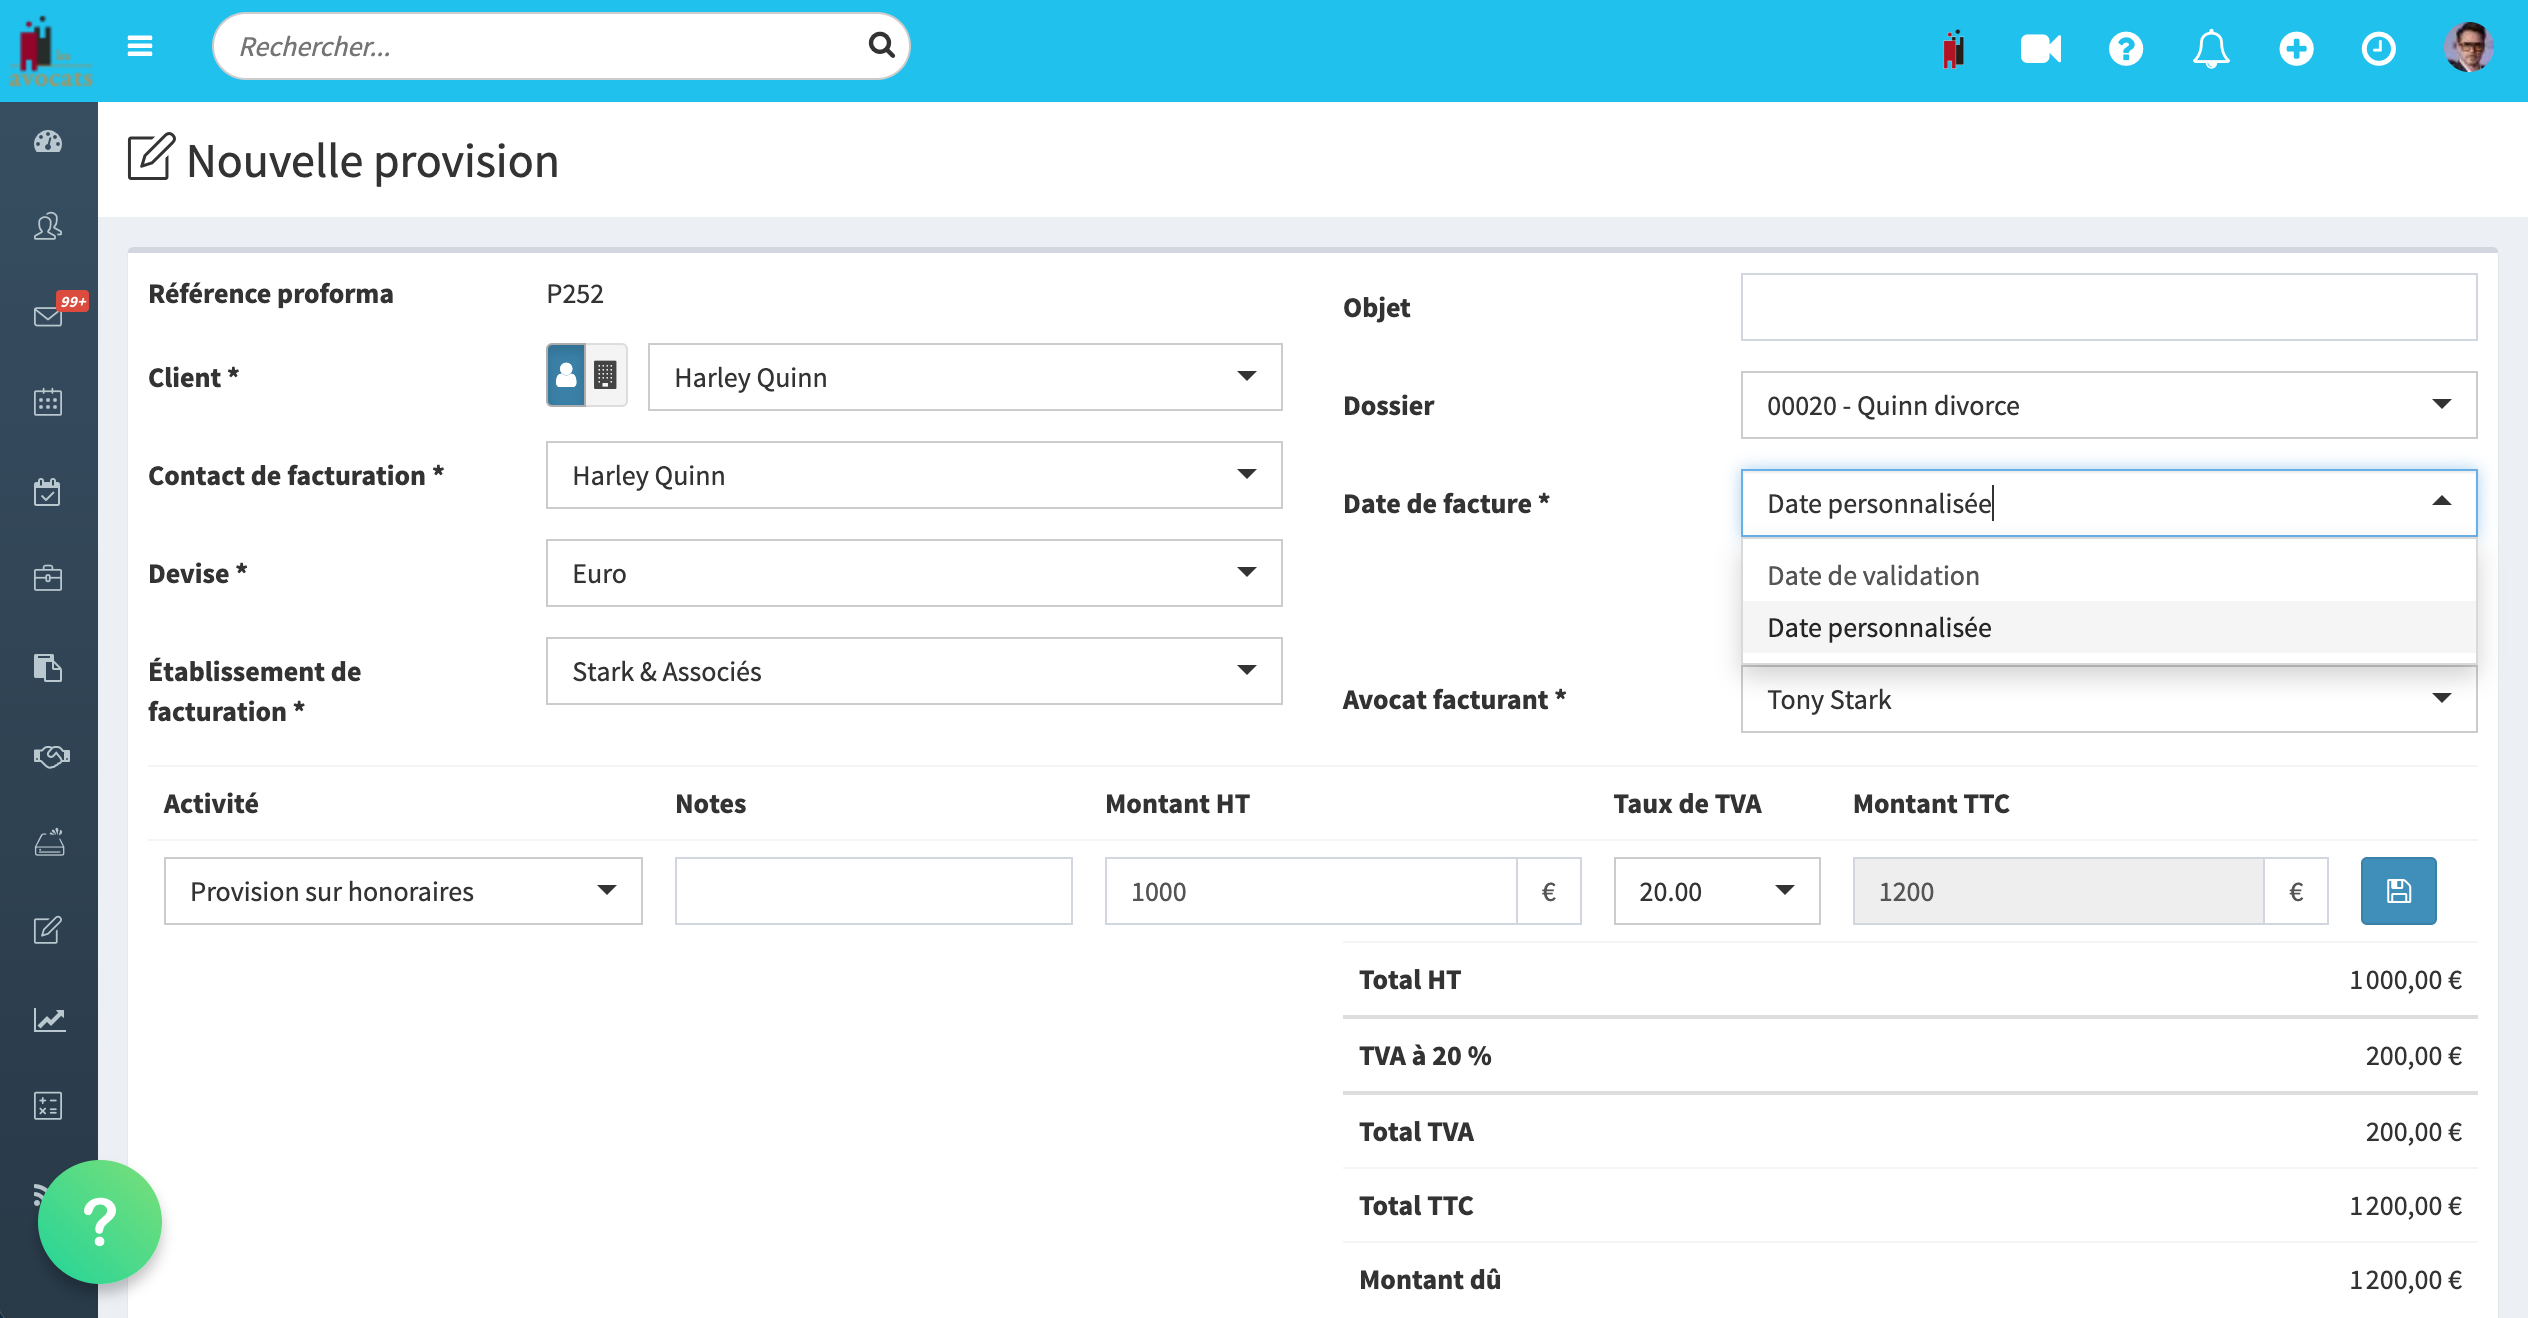Open the green help chat bubble
This screenshot has height=1318, width=2528.
[x=99, y=1221]
